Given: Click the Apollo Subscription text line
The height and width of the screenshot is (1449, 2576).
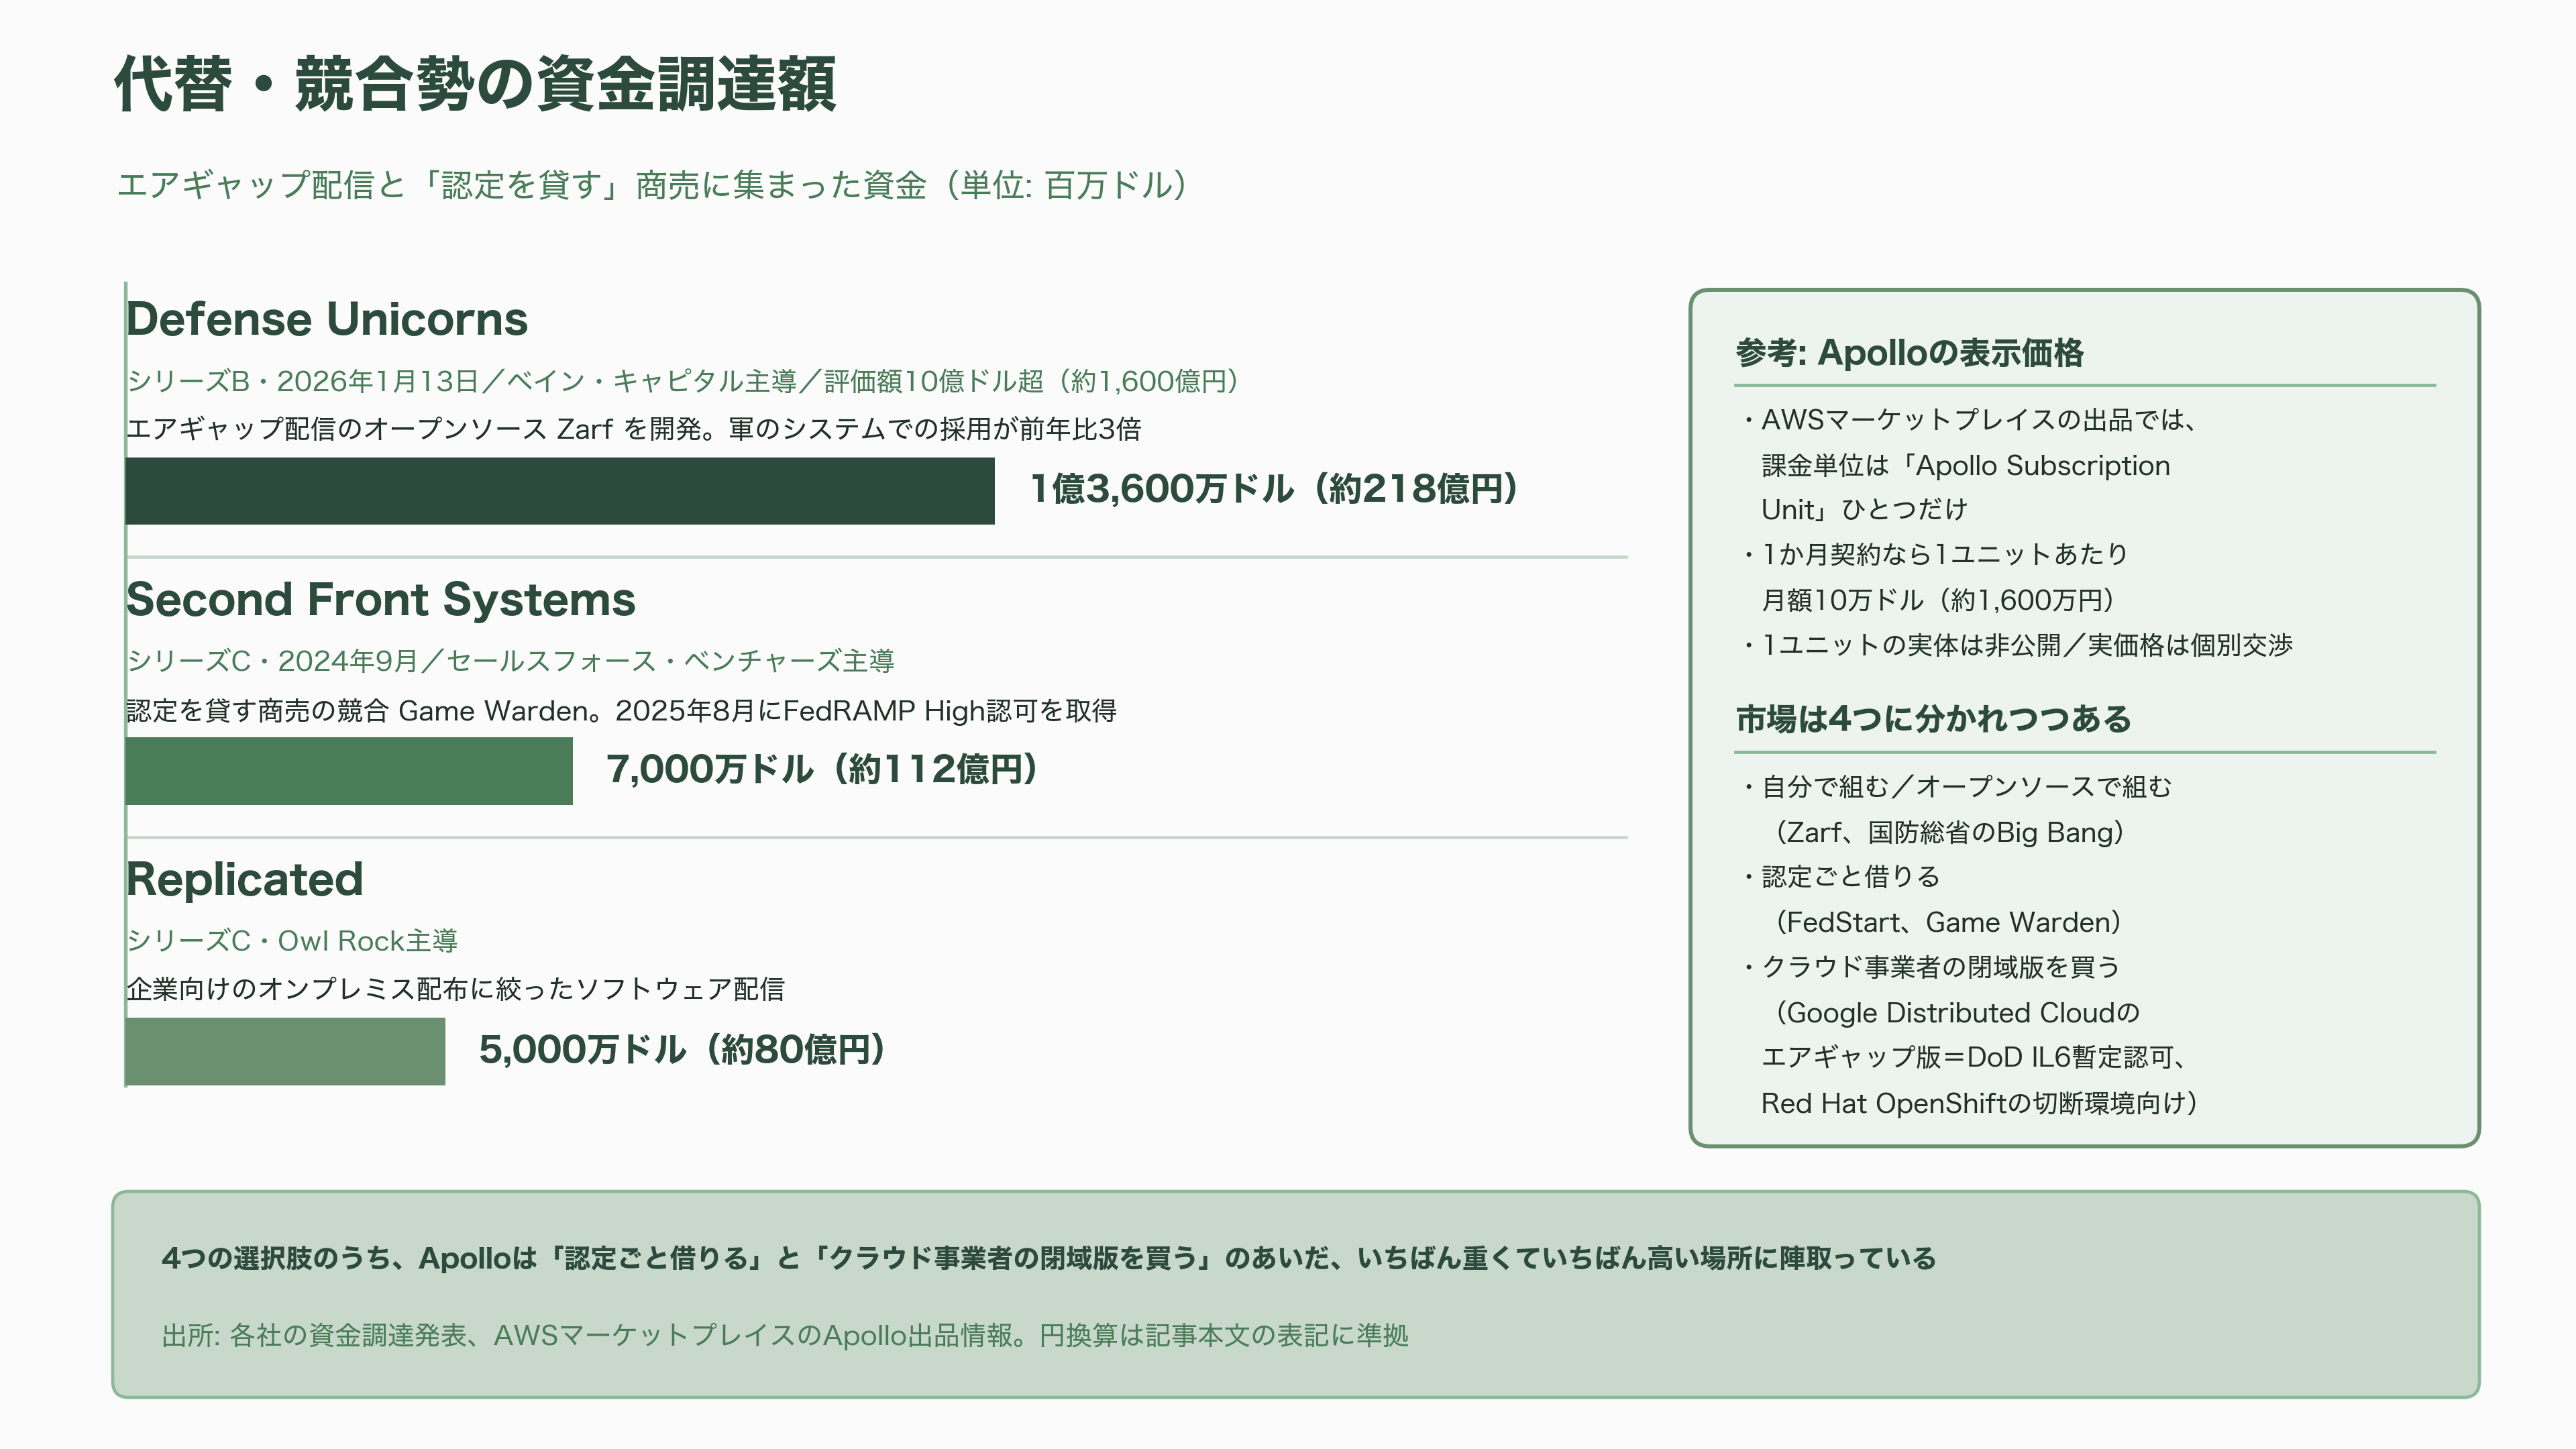Looking at the screenshot, I should click(1966, 466).
